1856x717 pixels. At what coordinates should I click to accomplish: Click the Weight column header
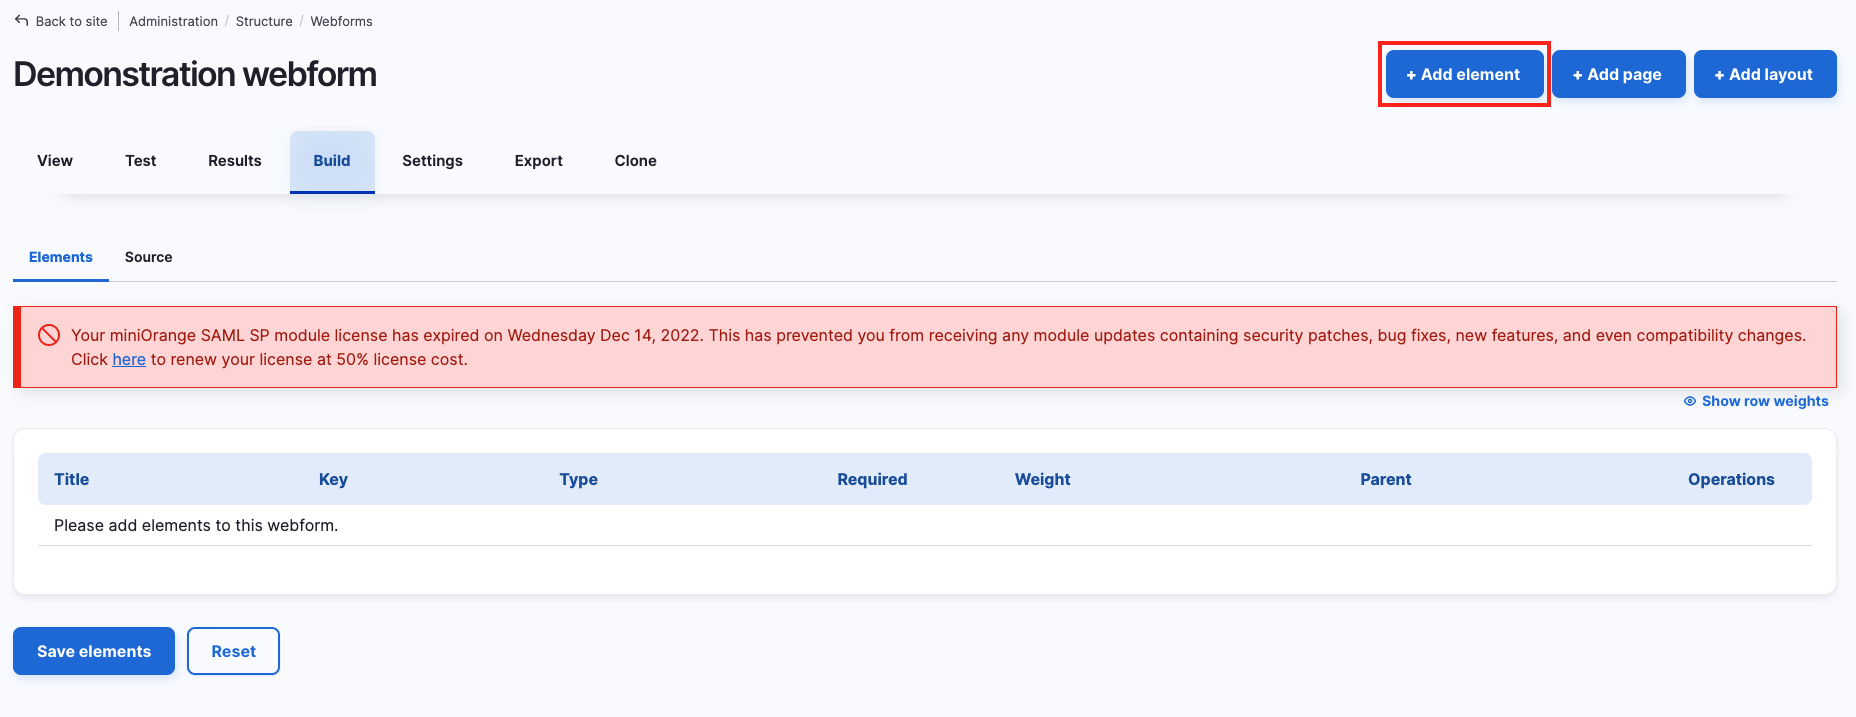coord(1042,479)
